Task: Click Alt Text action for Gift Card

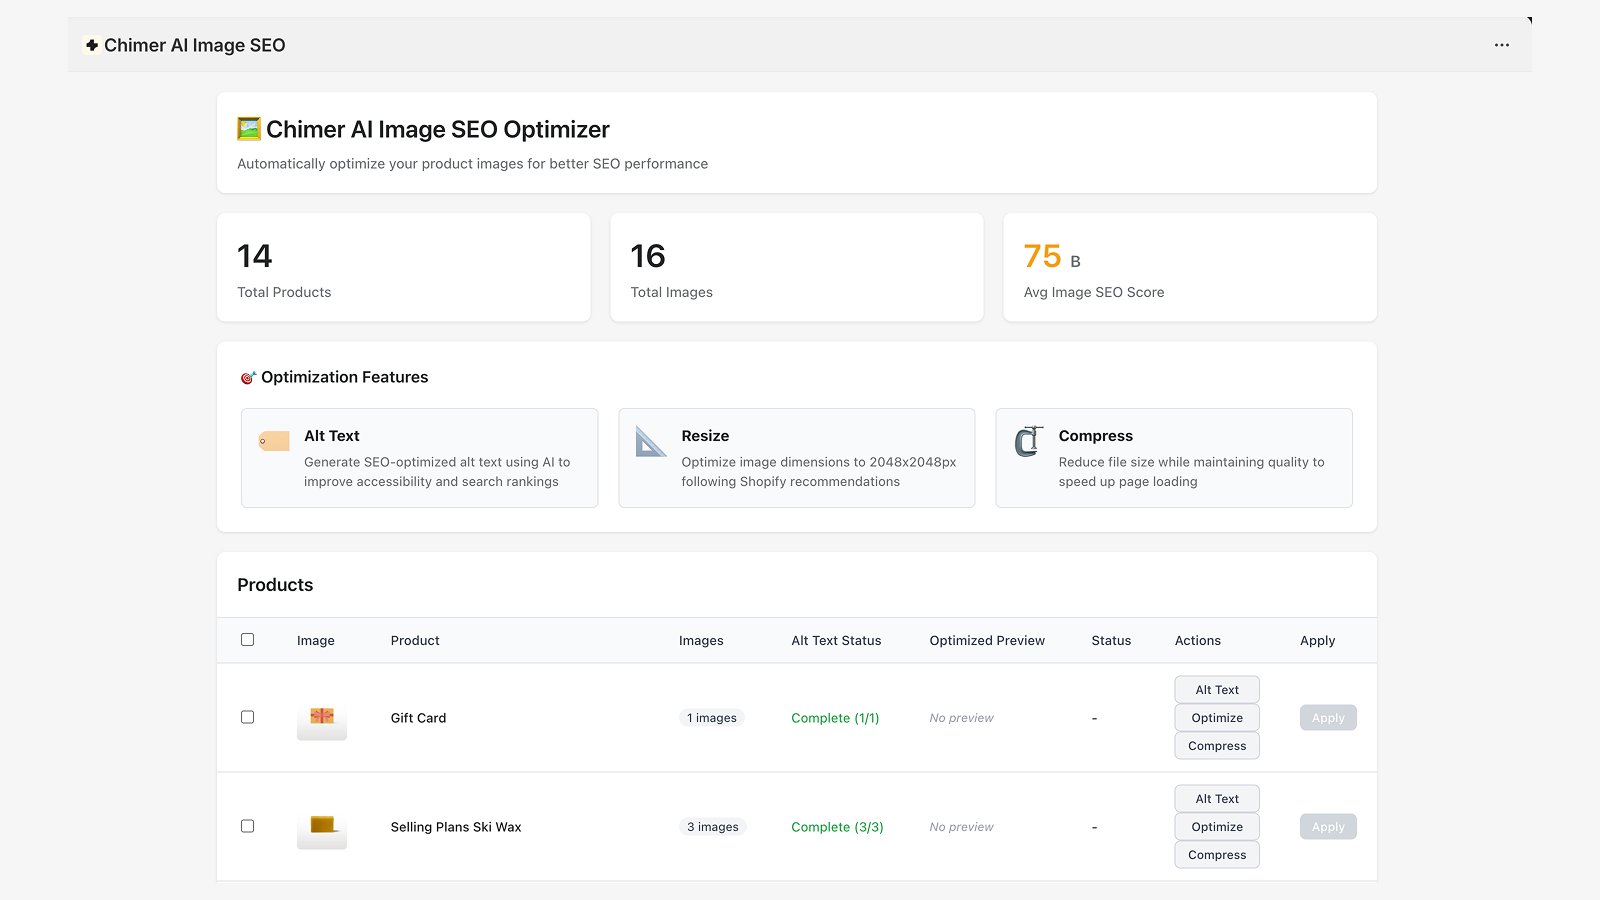Action: (x=1216, y=689)
